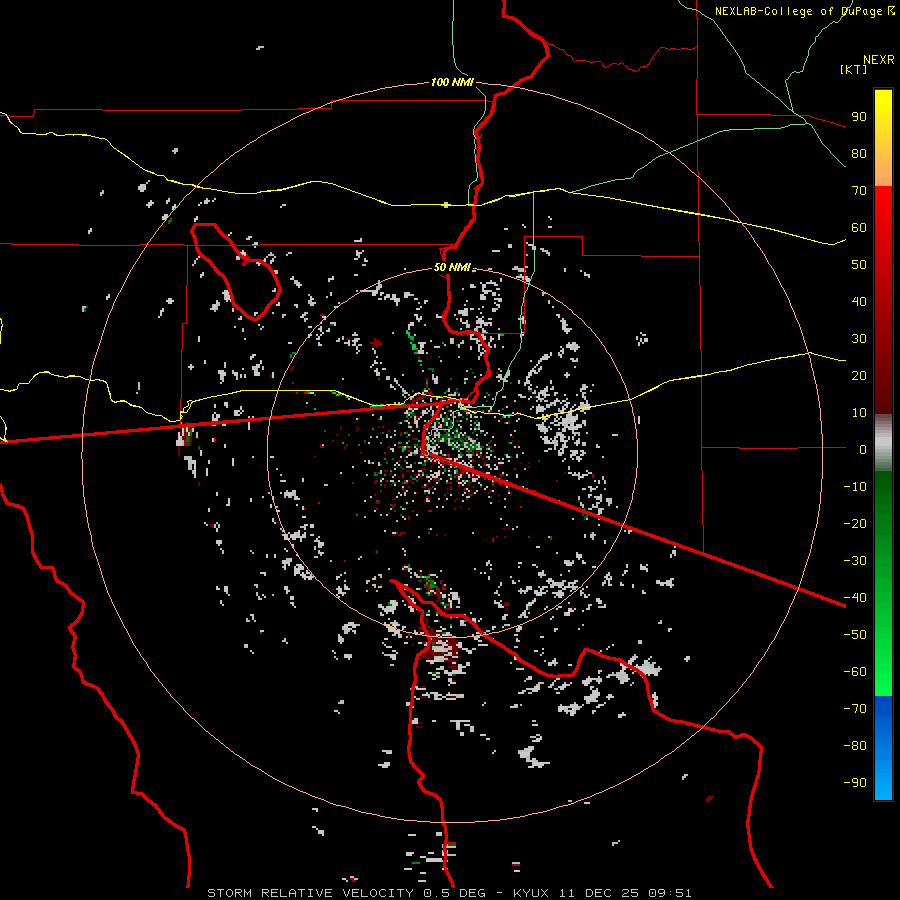Image resolution: width=900 pixels, height=900 pixels.
Task: Click the 60 value on the velocity scale
Action: [859, 227]
